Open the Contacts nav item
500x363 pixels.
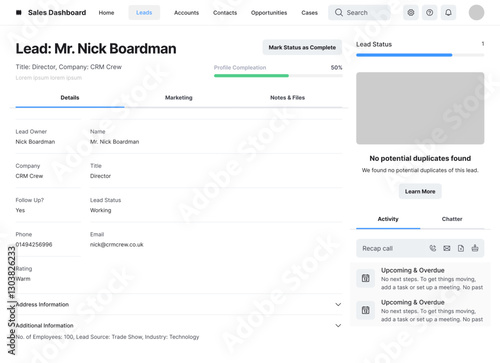pyautogui.click(x=225, y=13)
